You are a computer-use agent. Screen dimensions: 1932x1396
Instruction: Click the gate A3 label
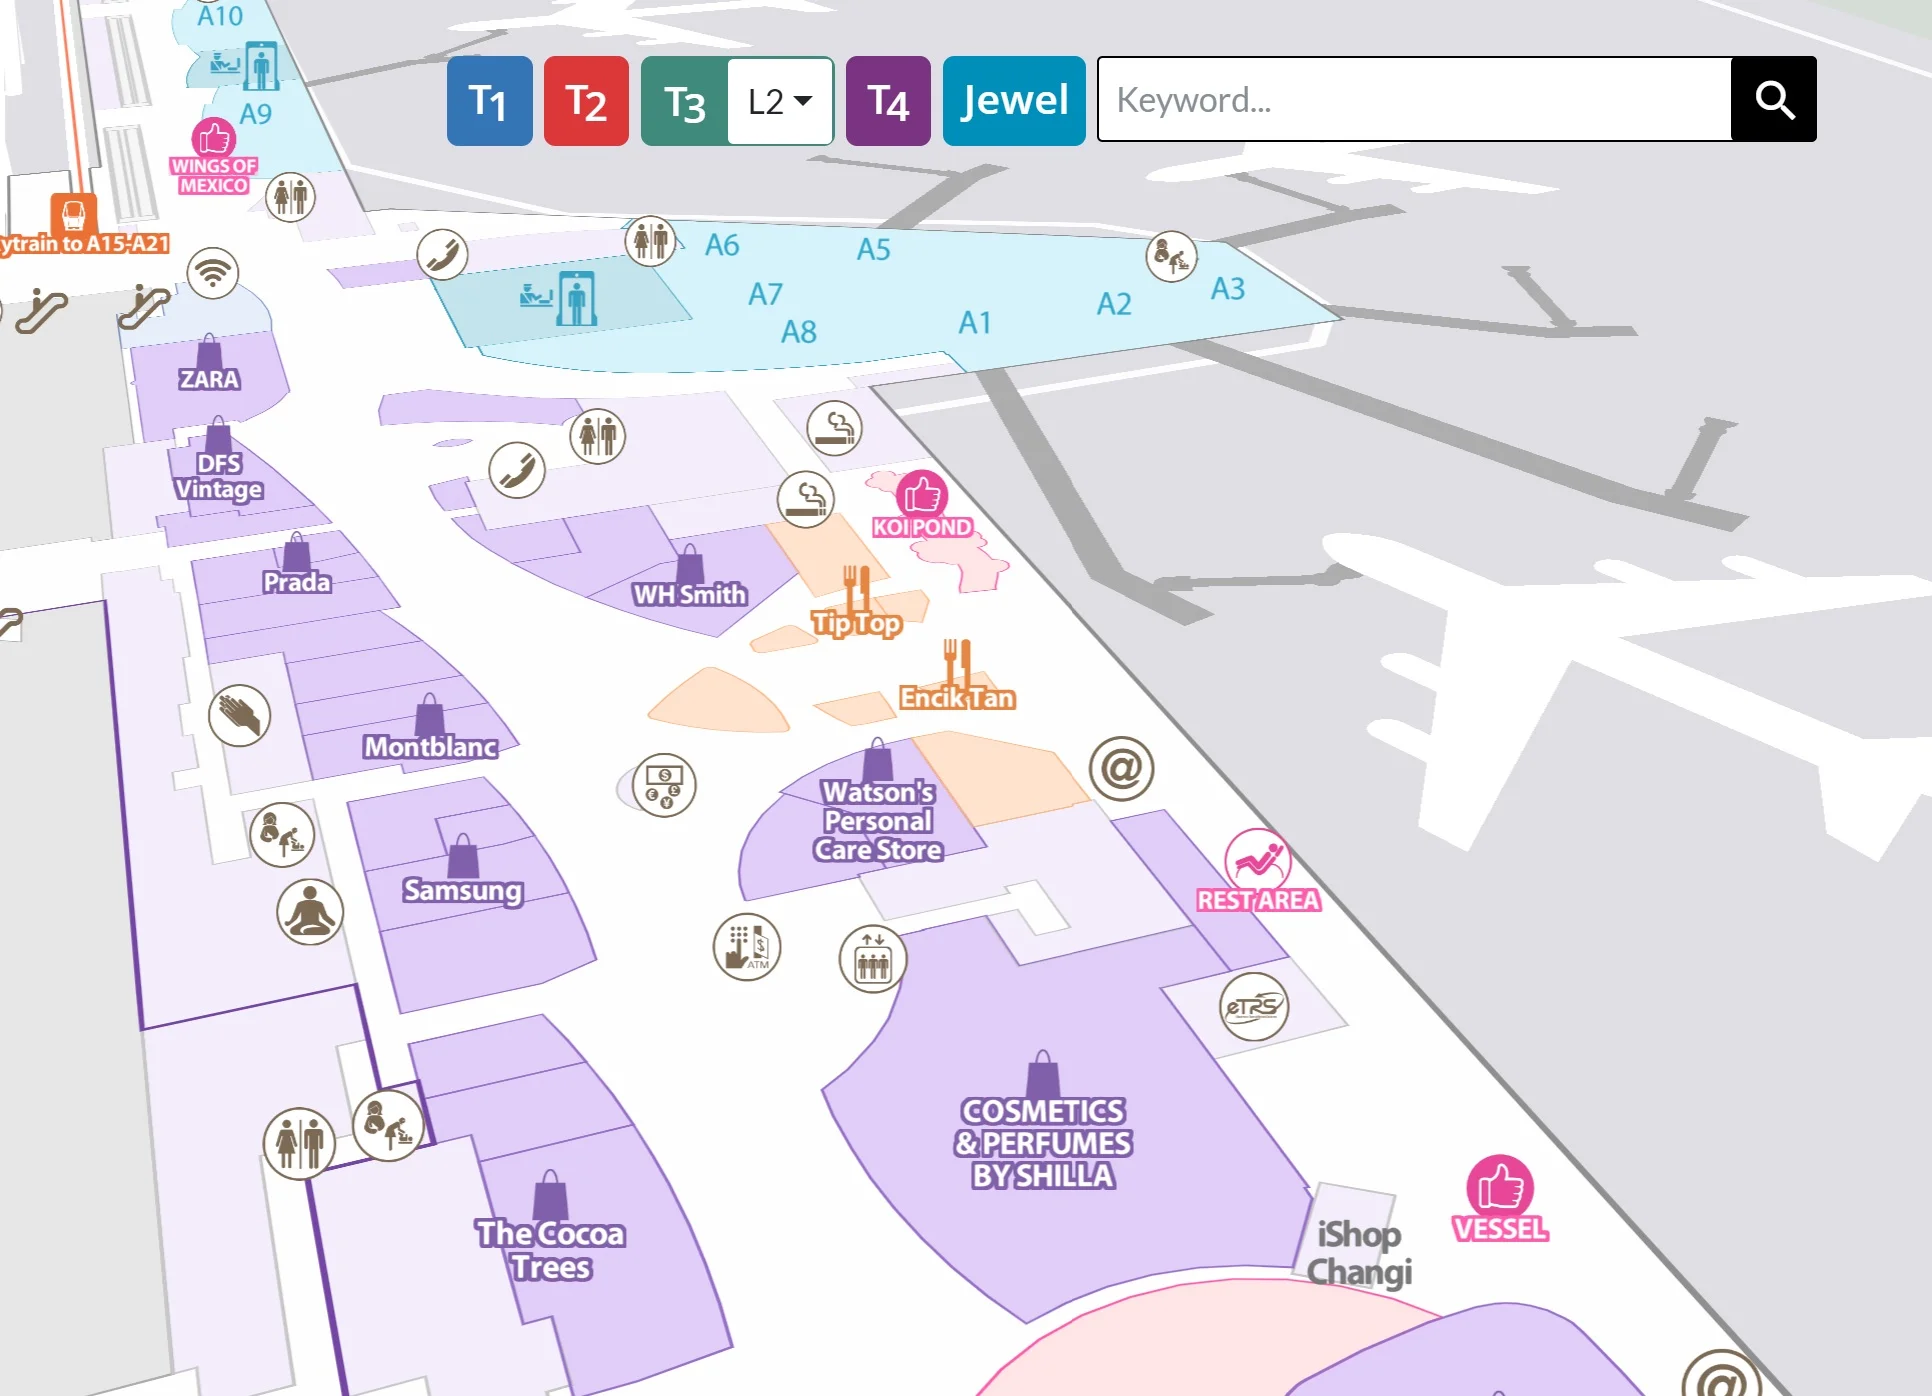(x=1228, y=289)
